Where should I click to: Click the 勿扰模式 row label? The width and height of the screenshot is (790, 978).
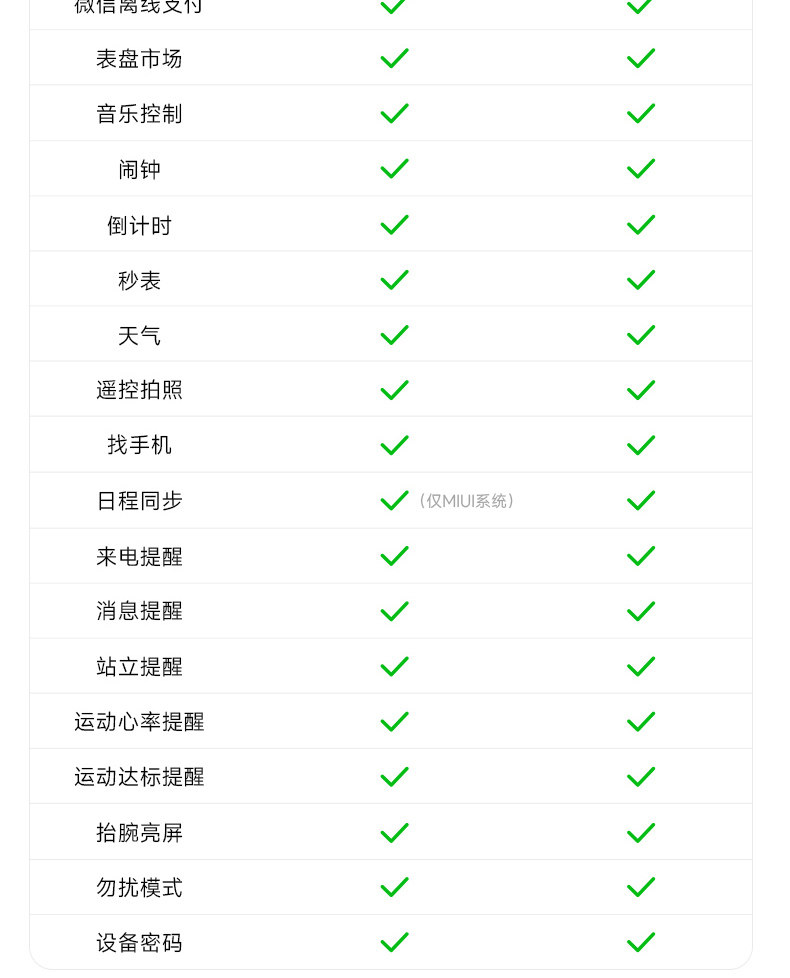139,888
